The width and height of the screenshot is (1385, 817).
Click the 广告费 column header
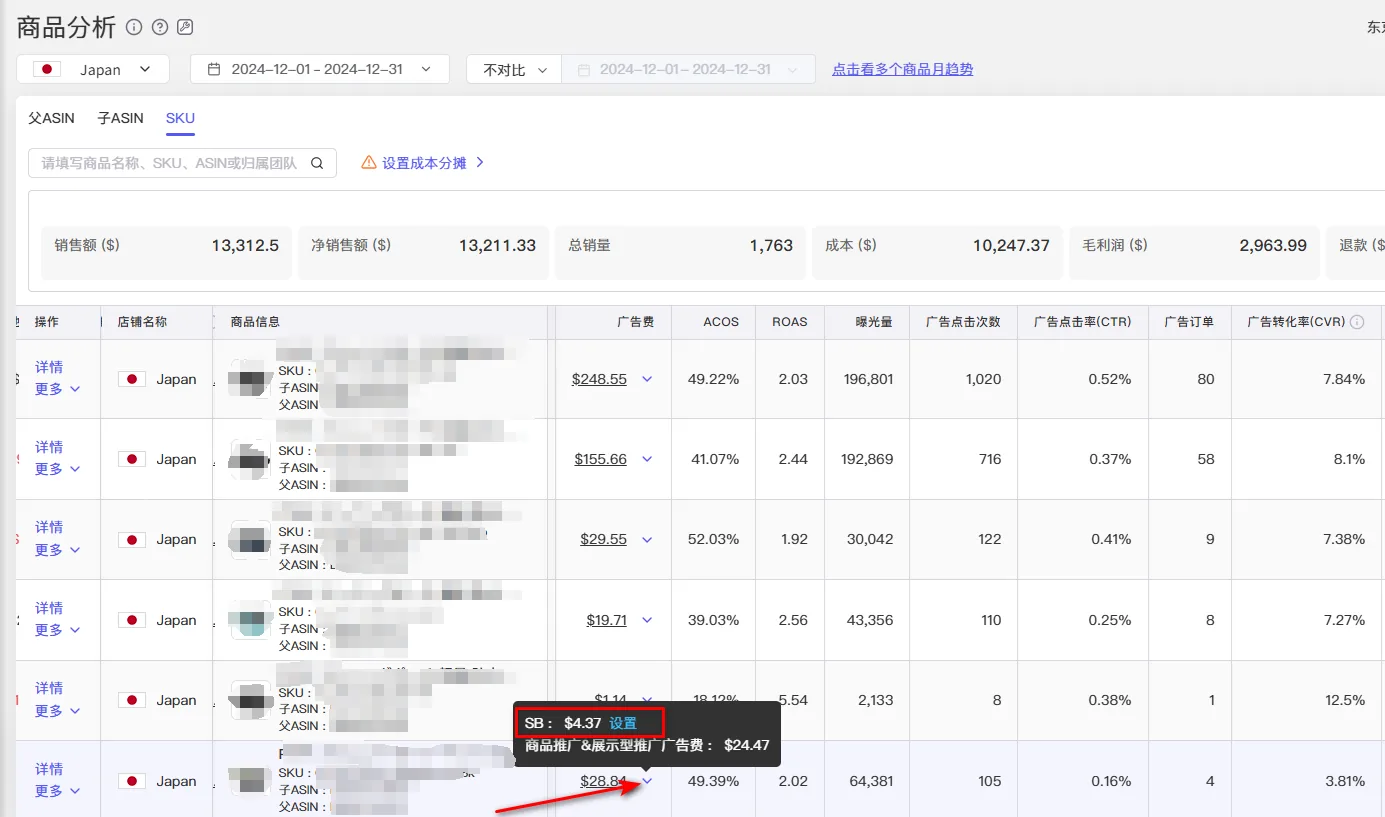coord(635,322)
